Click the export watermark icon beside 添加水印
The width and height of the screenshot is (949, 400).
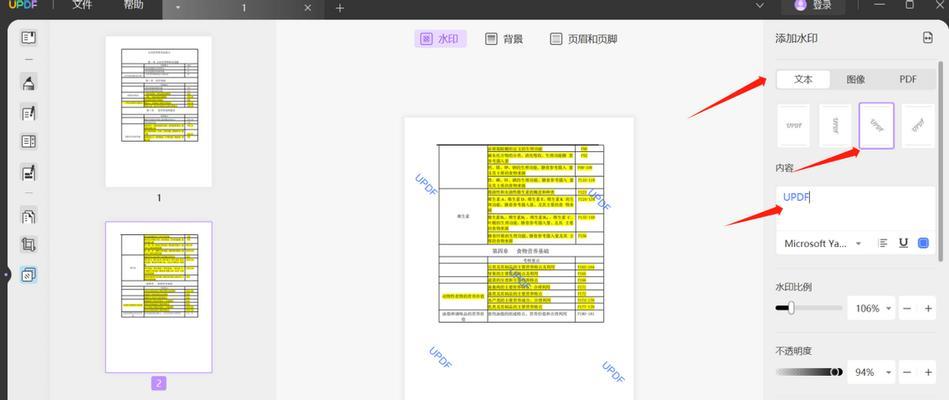pyautogui.click(x=928, y=38)
